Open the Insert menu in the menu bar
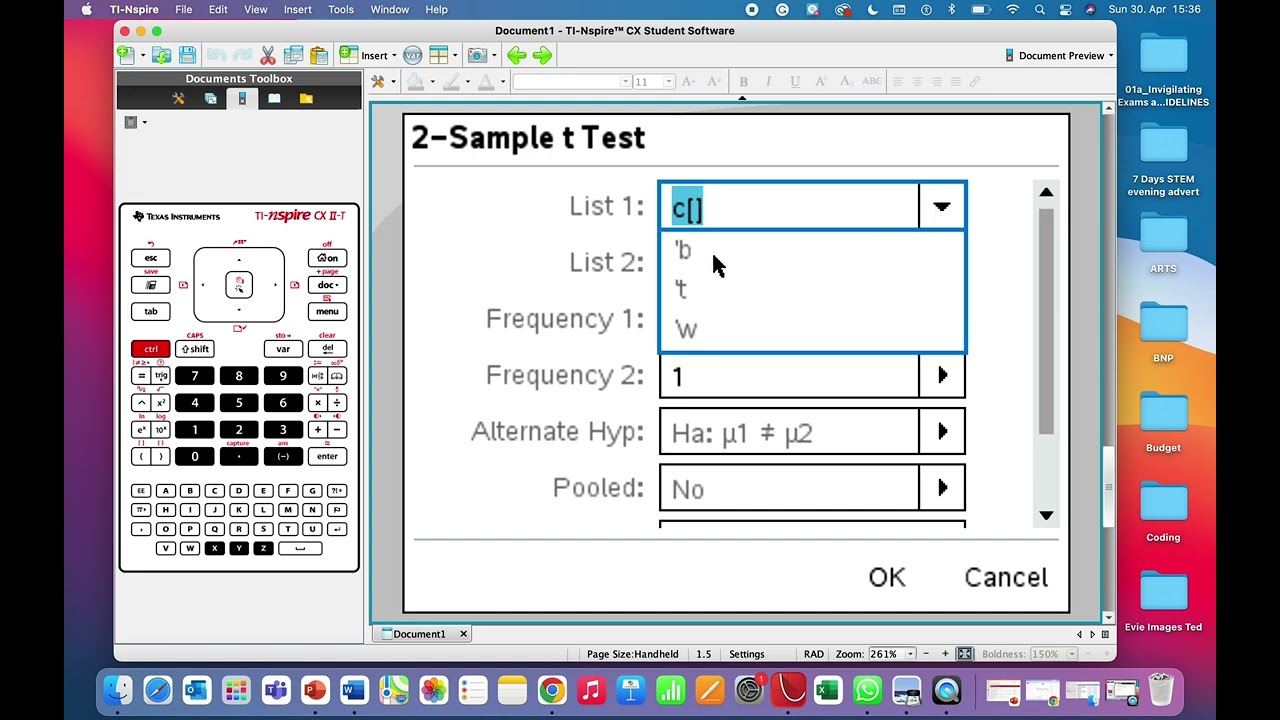Screen dimensions: 1280x720 click(297, 9)
